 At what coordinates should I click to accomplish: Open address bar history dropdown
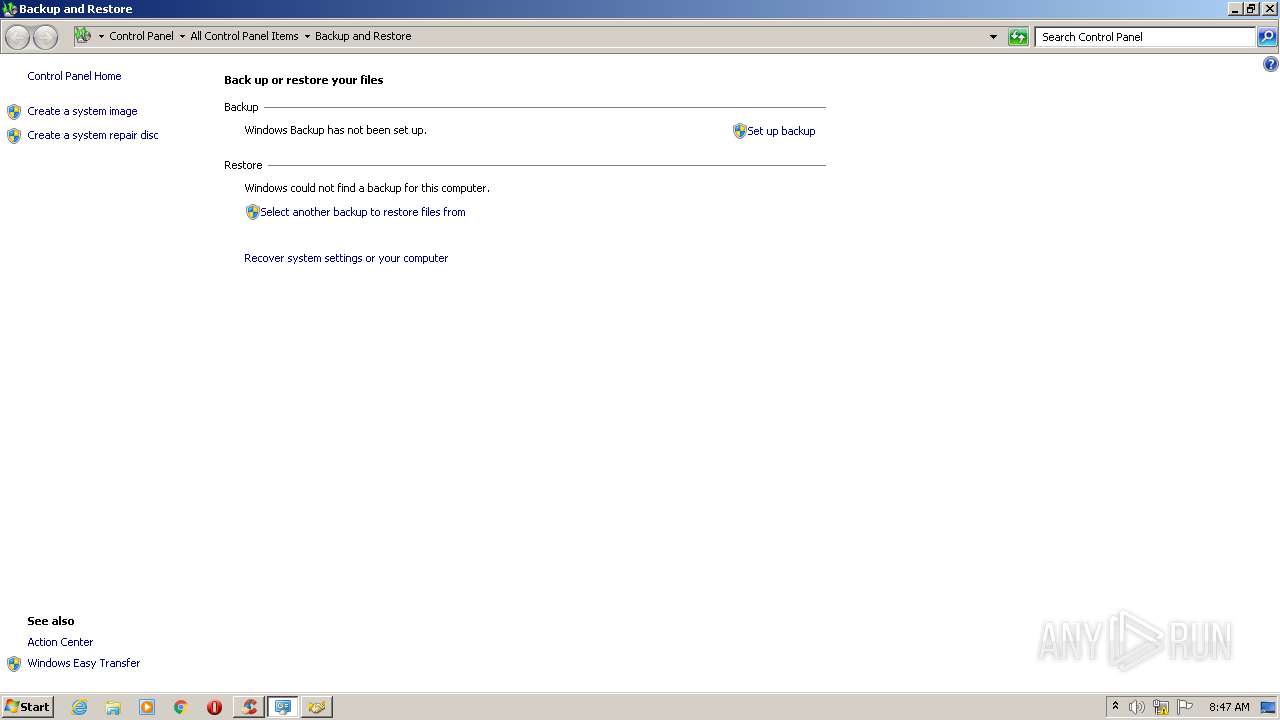tap(993, 37)
